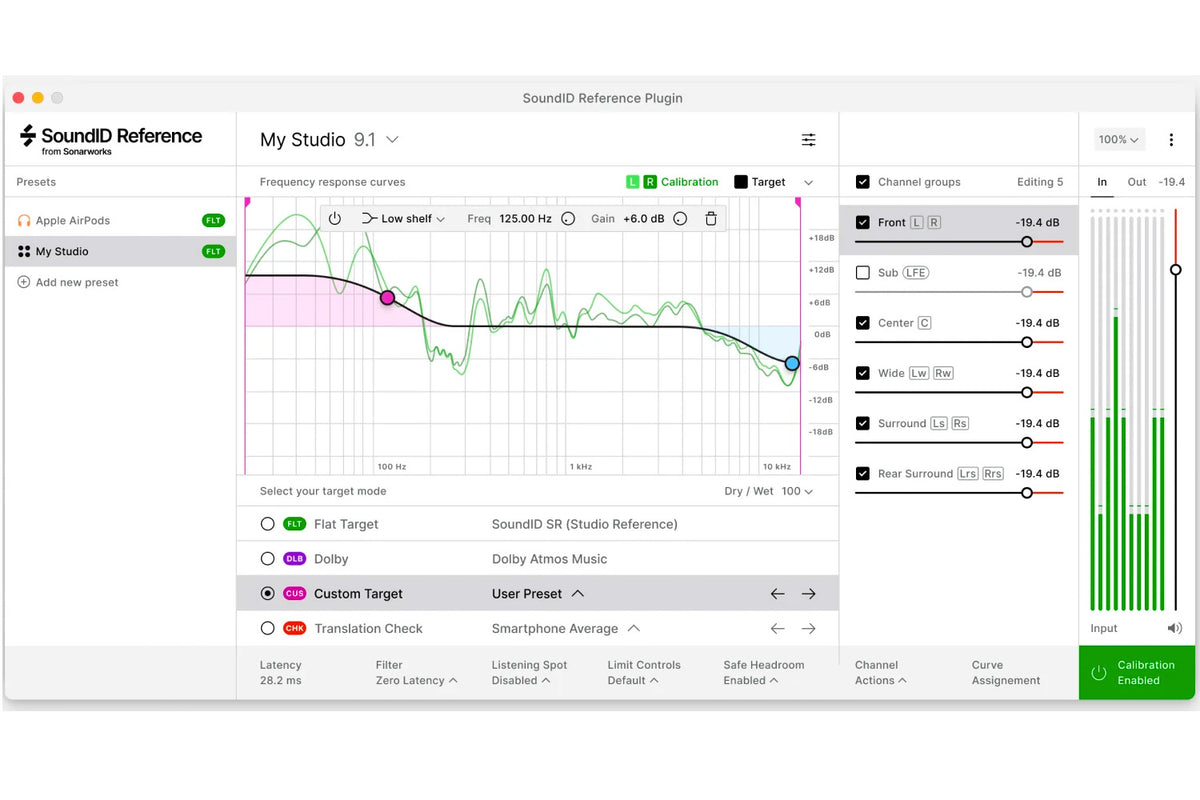The image size is (1200, 800).
Task: Click the Calibration legend label
Action: click(x=690, y=182)
